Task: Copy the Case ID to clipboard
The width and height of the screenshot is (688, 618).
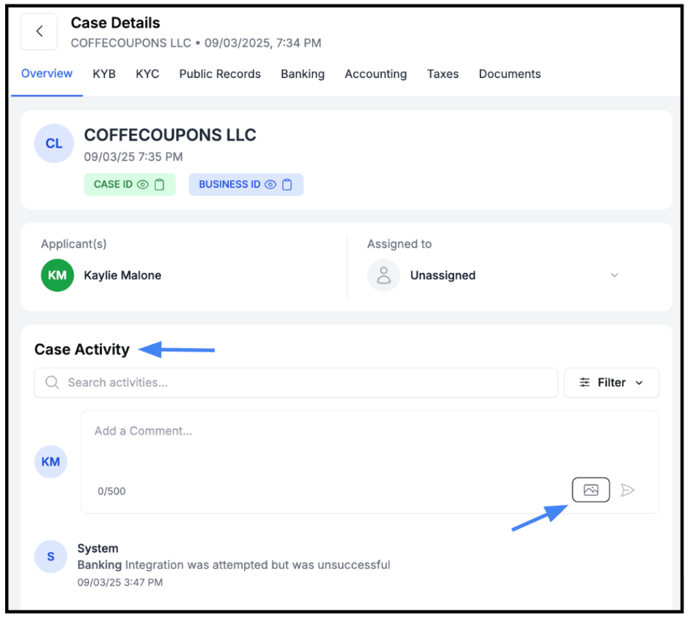Action: tap(160, 185)
